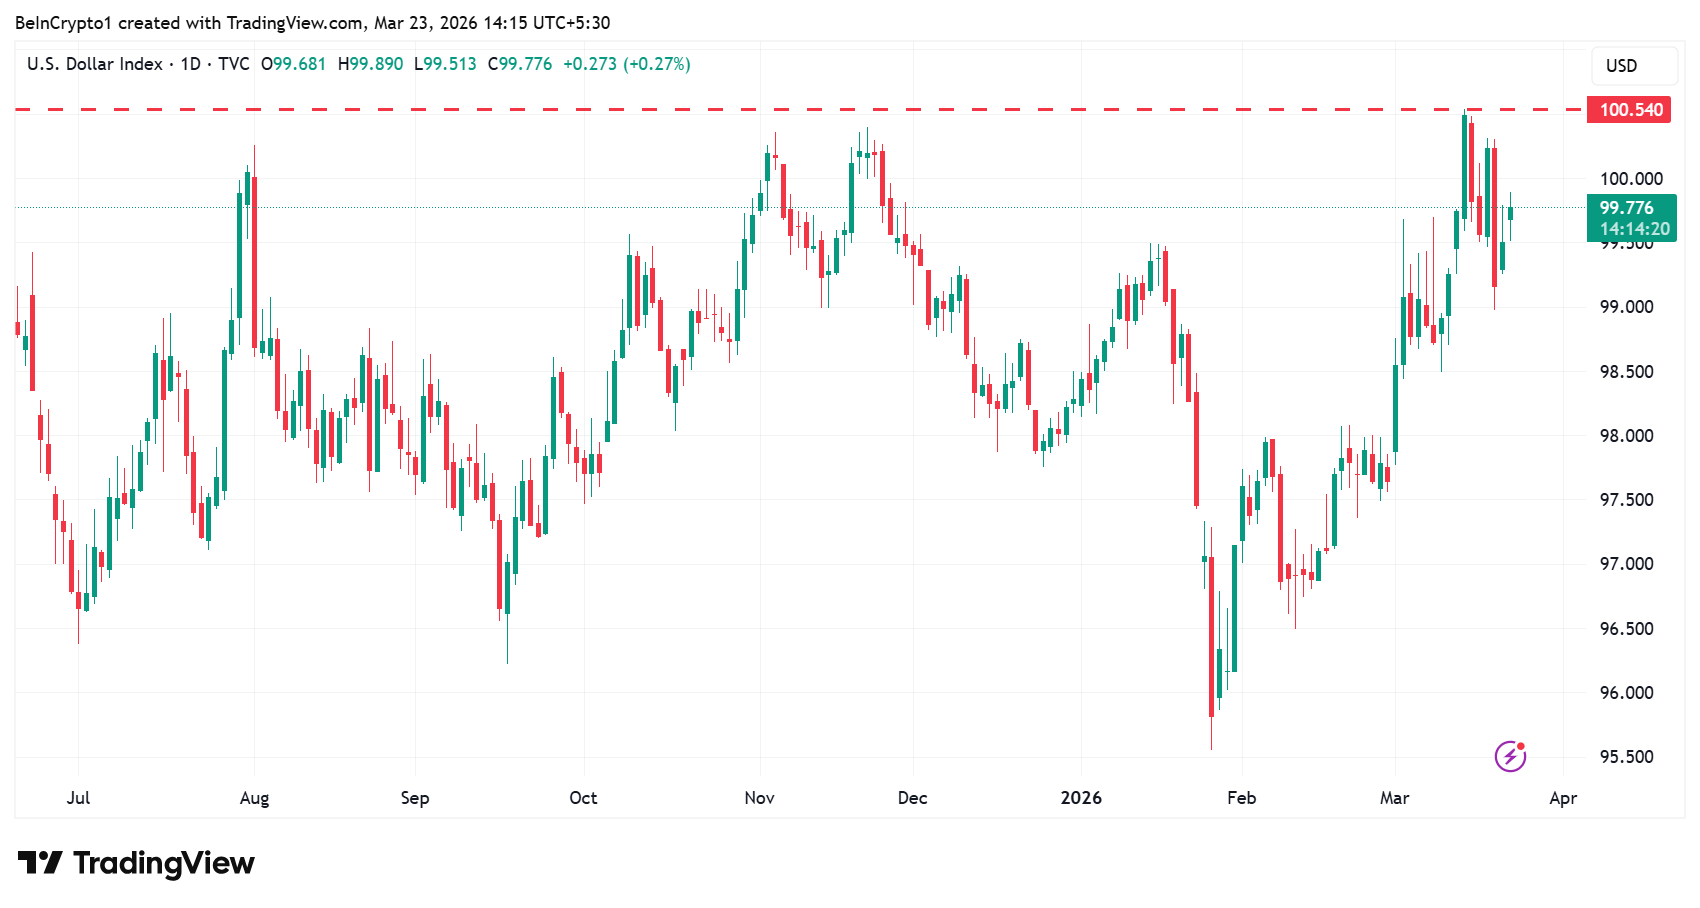
Task: Select the Jul label on time axis
Action: coord(78,798)
